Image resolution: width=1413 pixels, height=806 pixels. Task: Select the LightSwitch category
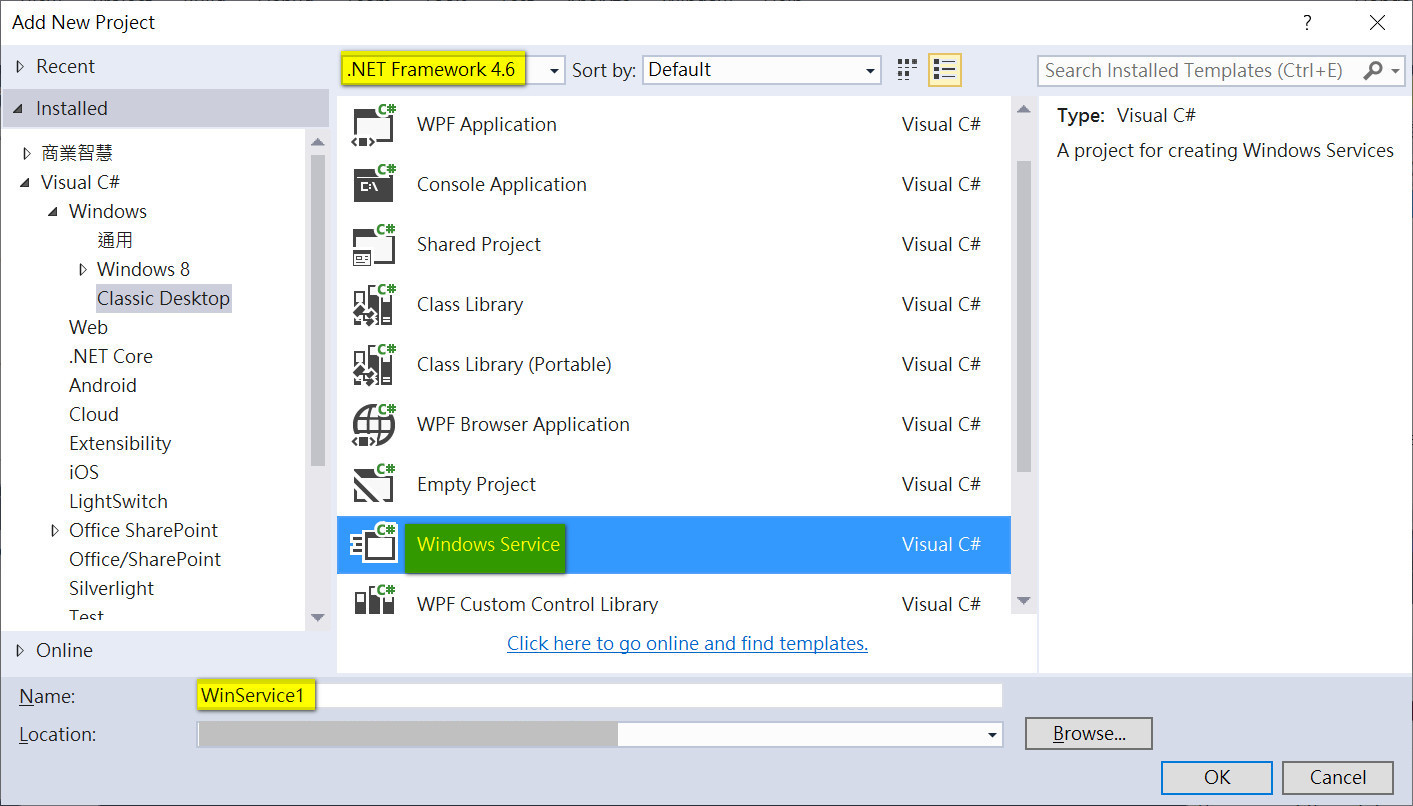click(118, 501)
